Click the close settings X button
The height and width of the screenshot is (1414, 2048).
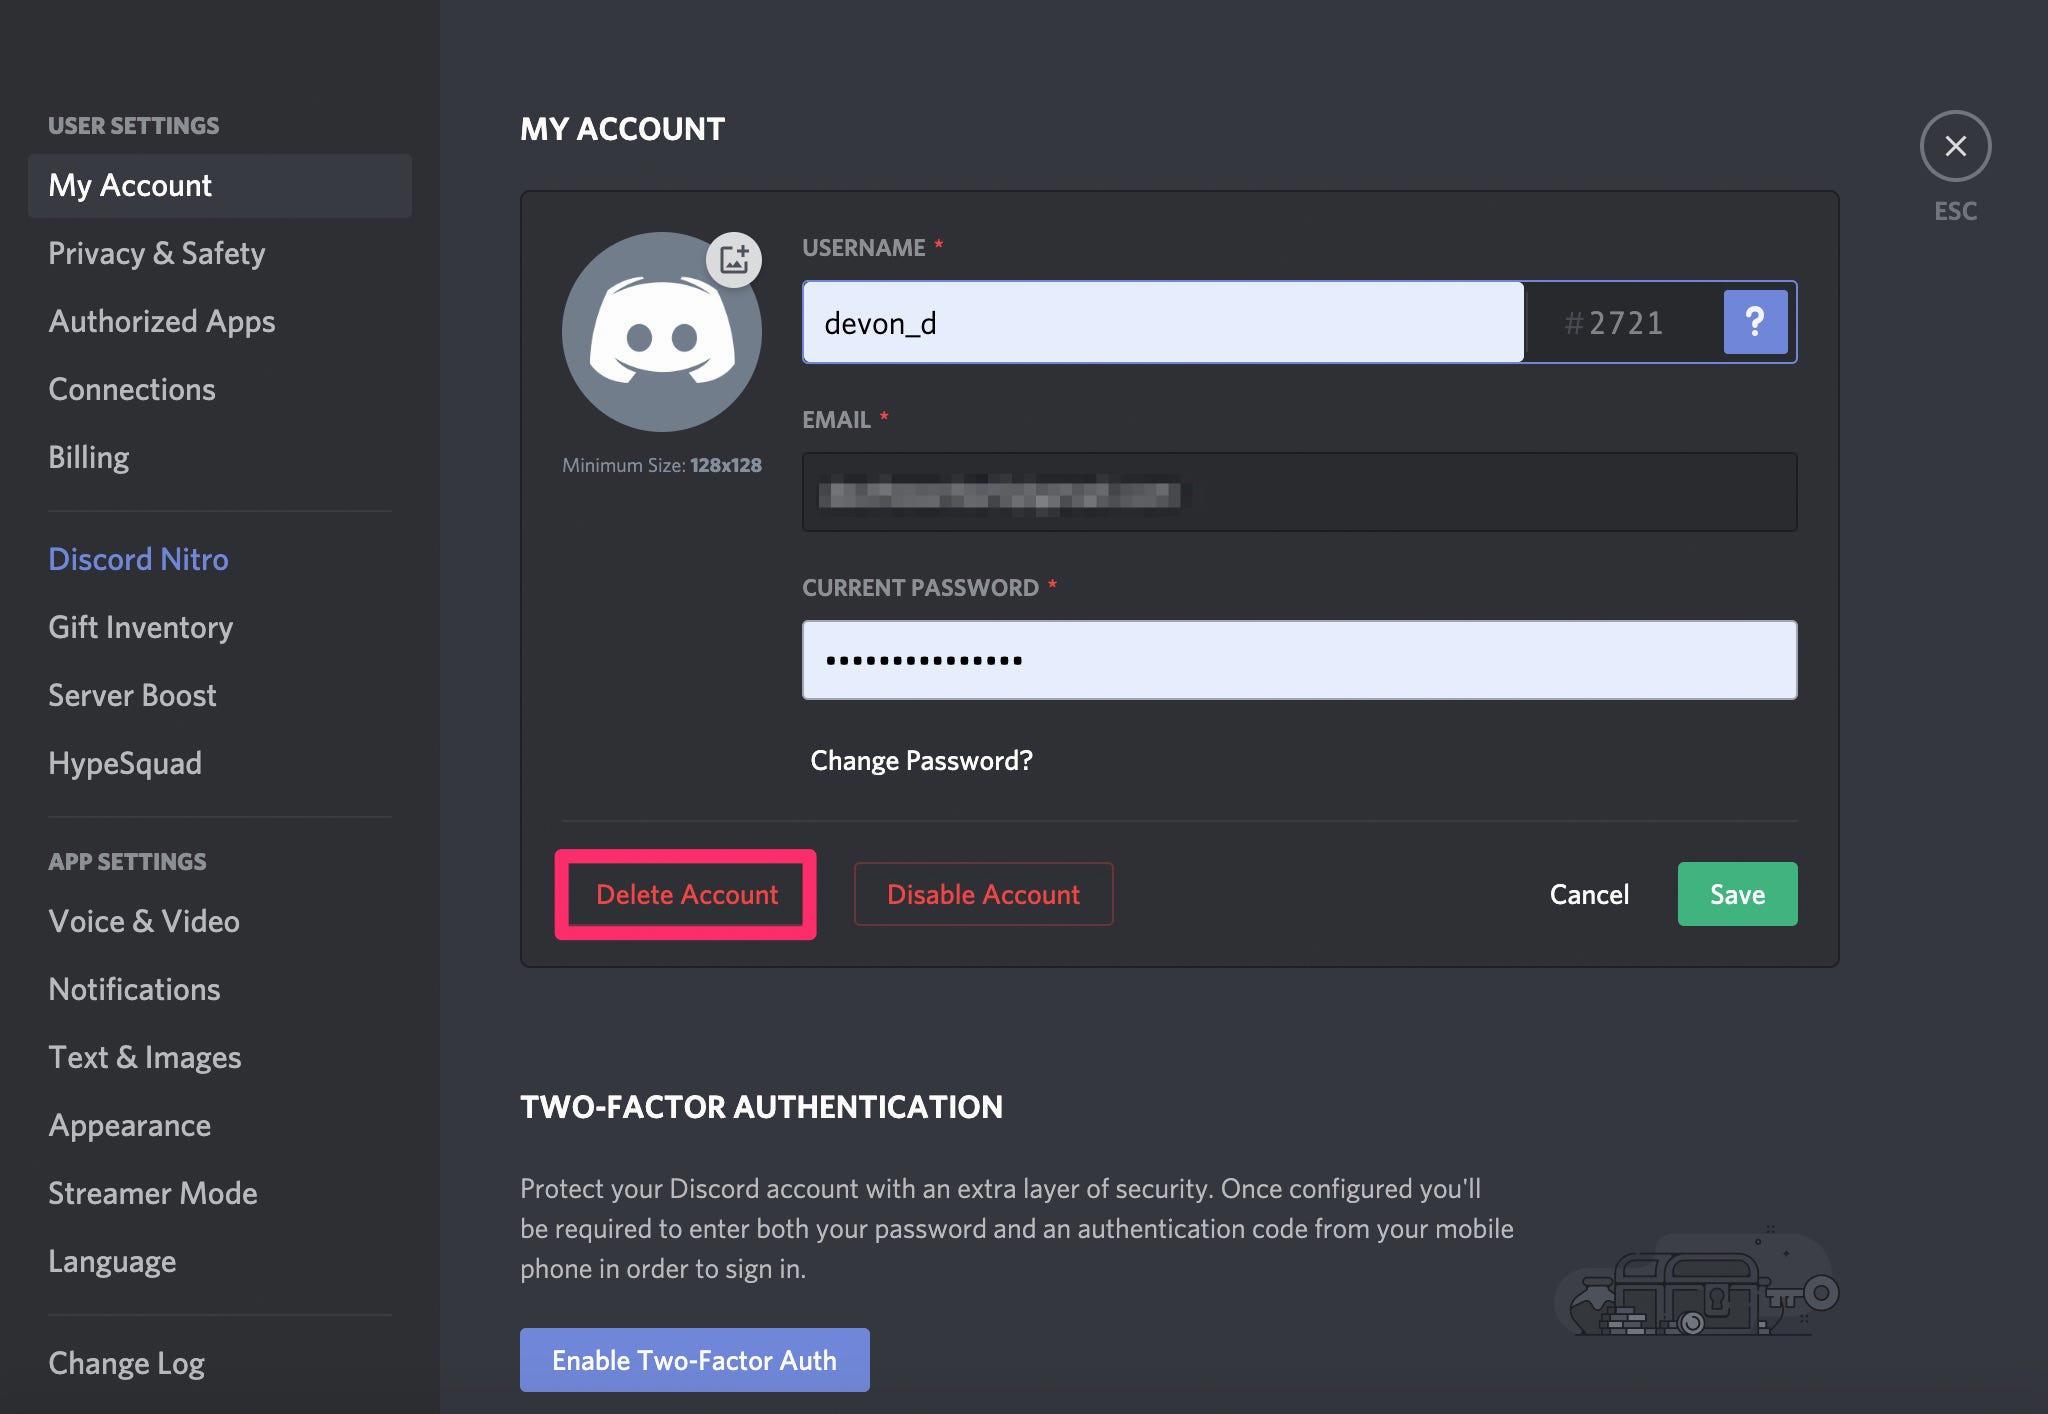(x=1955, y=145)
